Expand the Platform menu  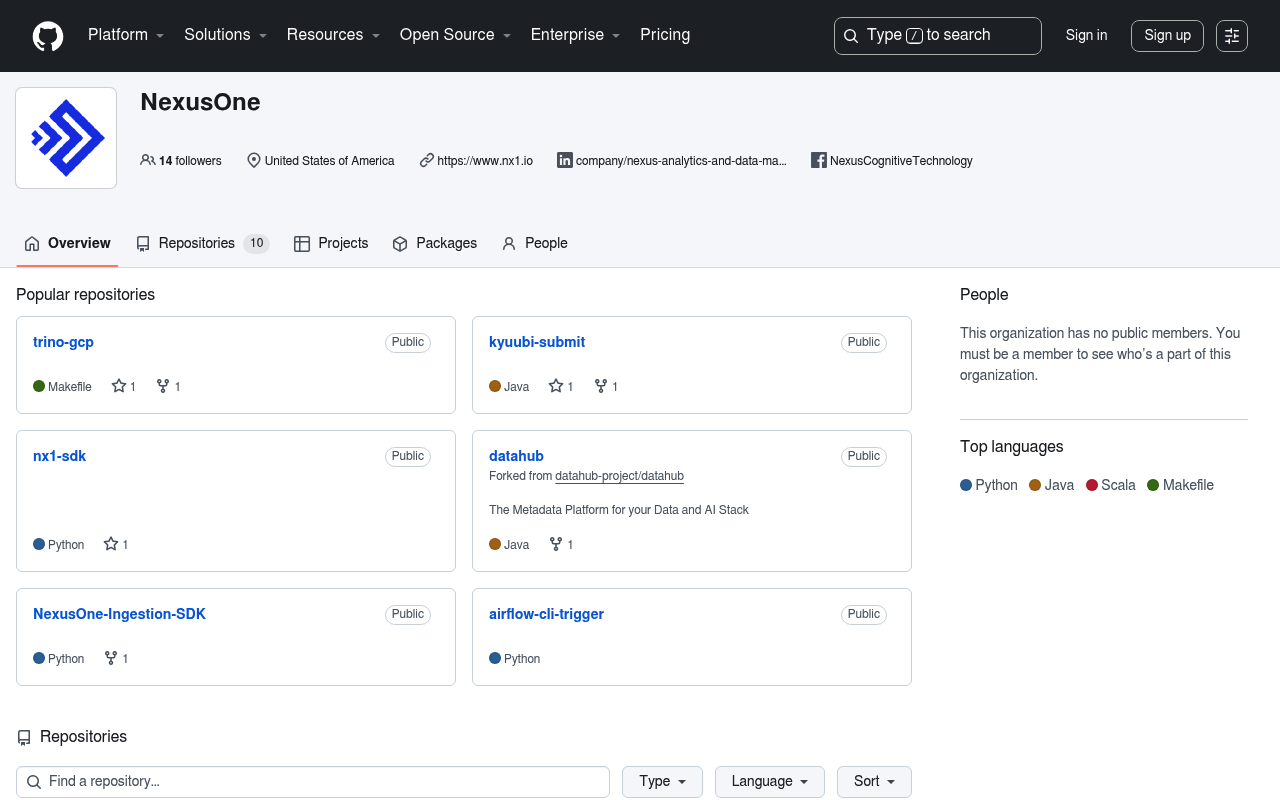coord(126,35)
